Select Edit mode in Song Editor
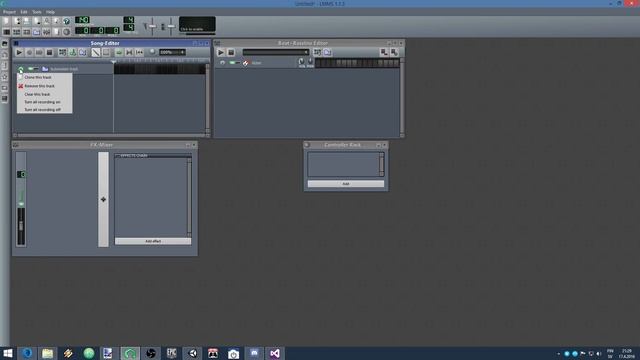The height and width of the screenshot is (360, 640). (x=106, y=52)
